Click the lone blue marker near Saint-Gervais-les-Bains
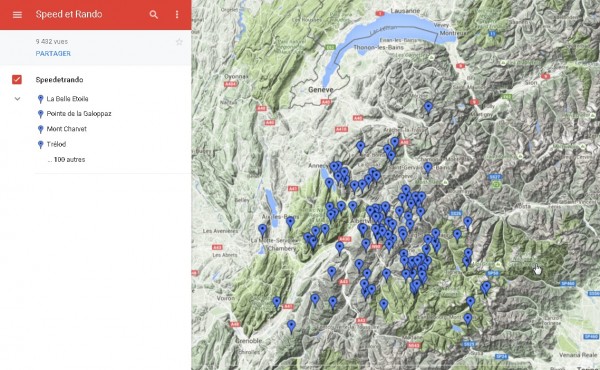 tap(428, 167)
